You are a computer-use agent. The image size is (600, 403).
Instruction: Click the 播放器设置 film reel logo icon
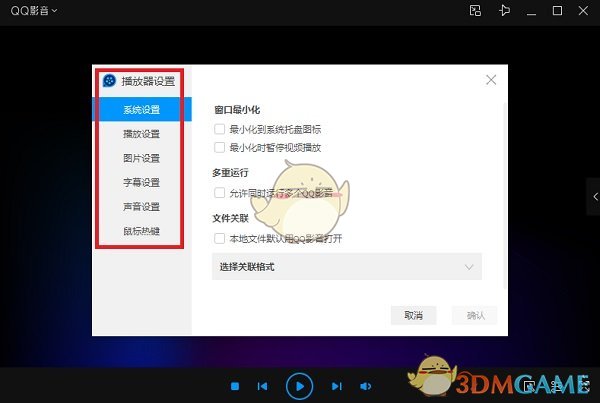109,81
